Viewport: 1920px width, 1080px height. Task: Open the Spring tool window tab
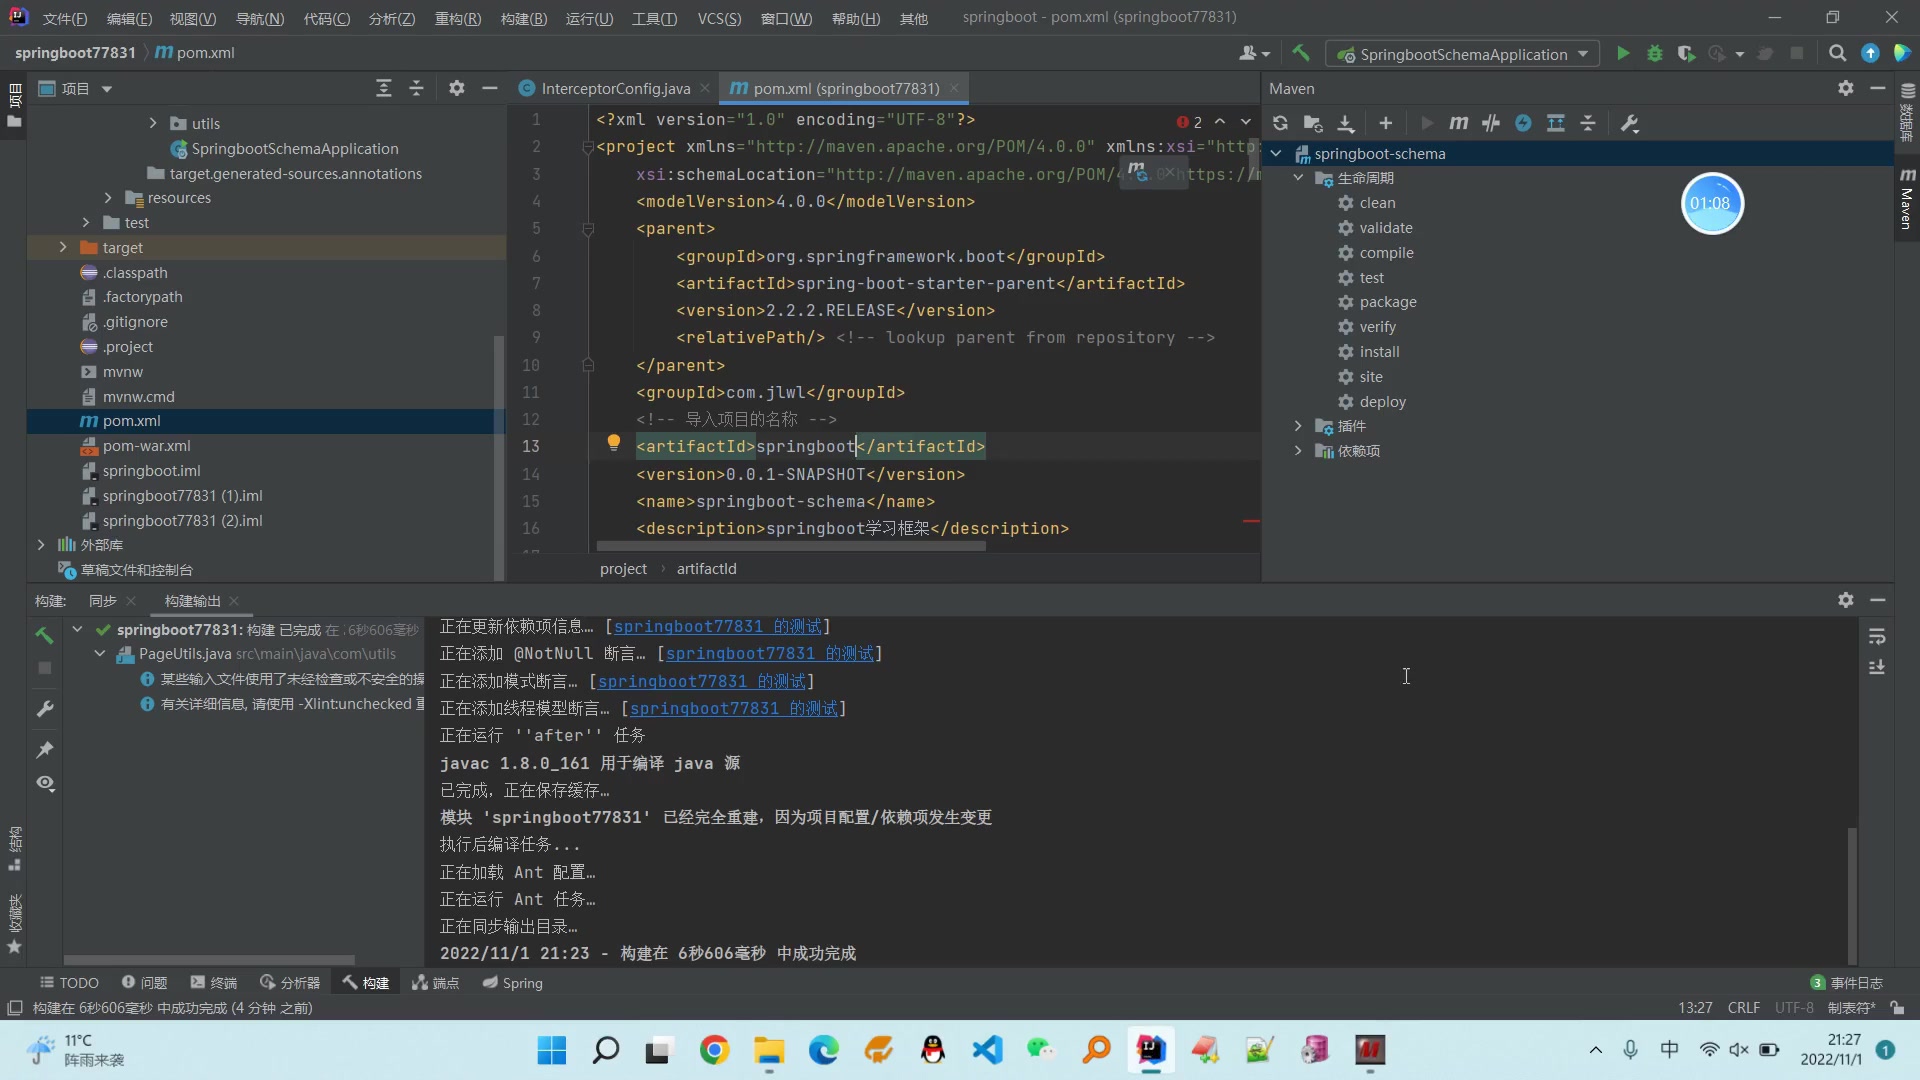(x=512, y=983)
